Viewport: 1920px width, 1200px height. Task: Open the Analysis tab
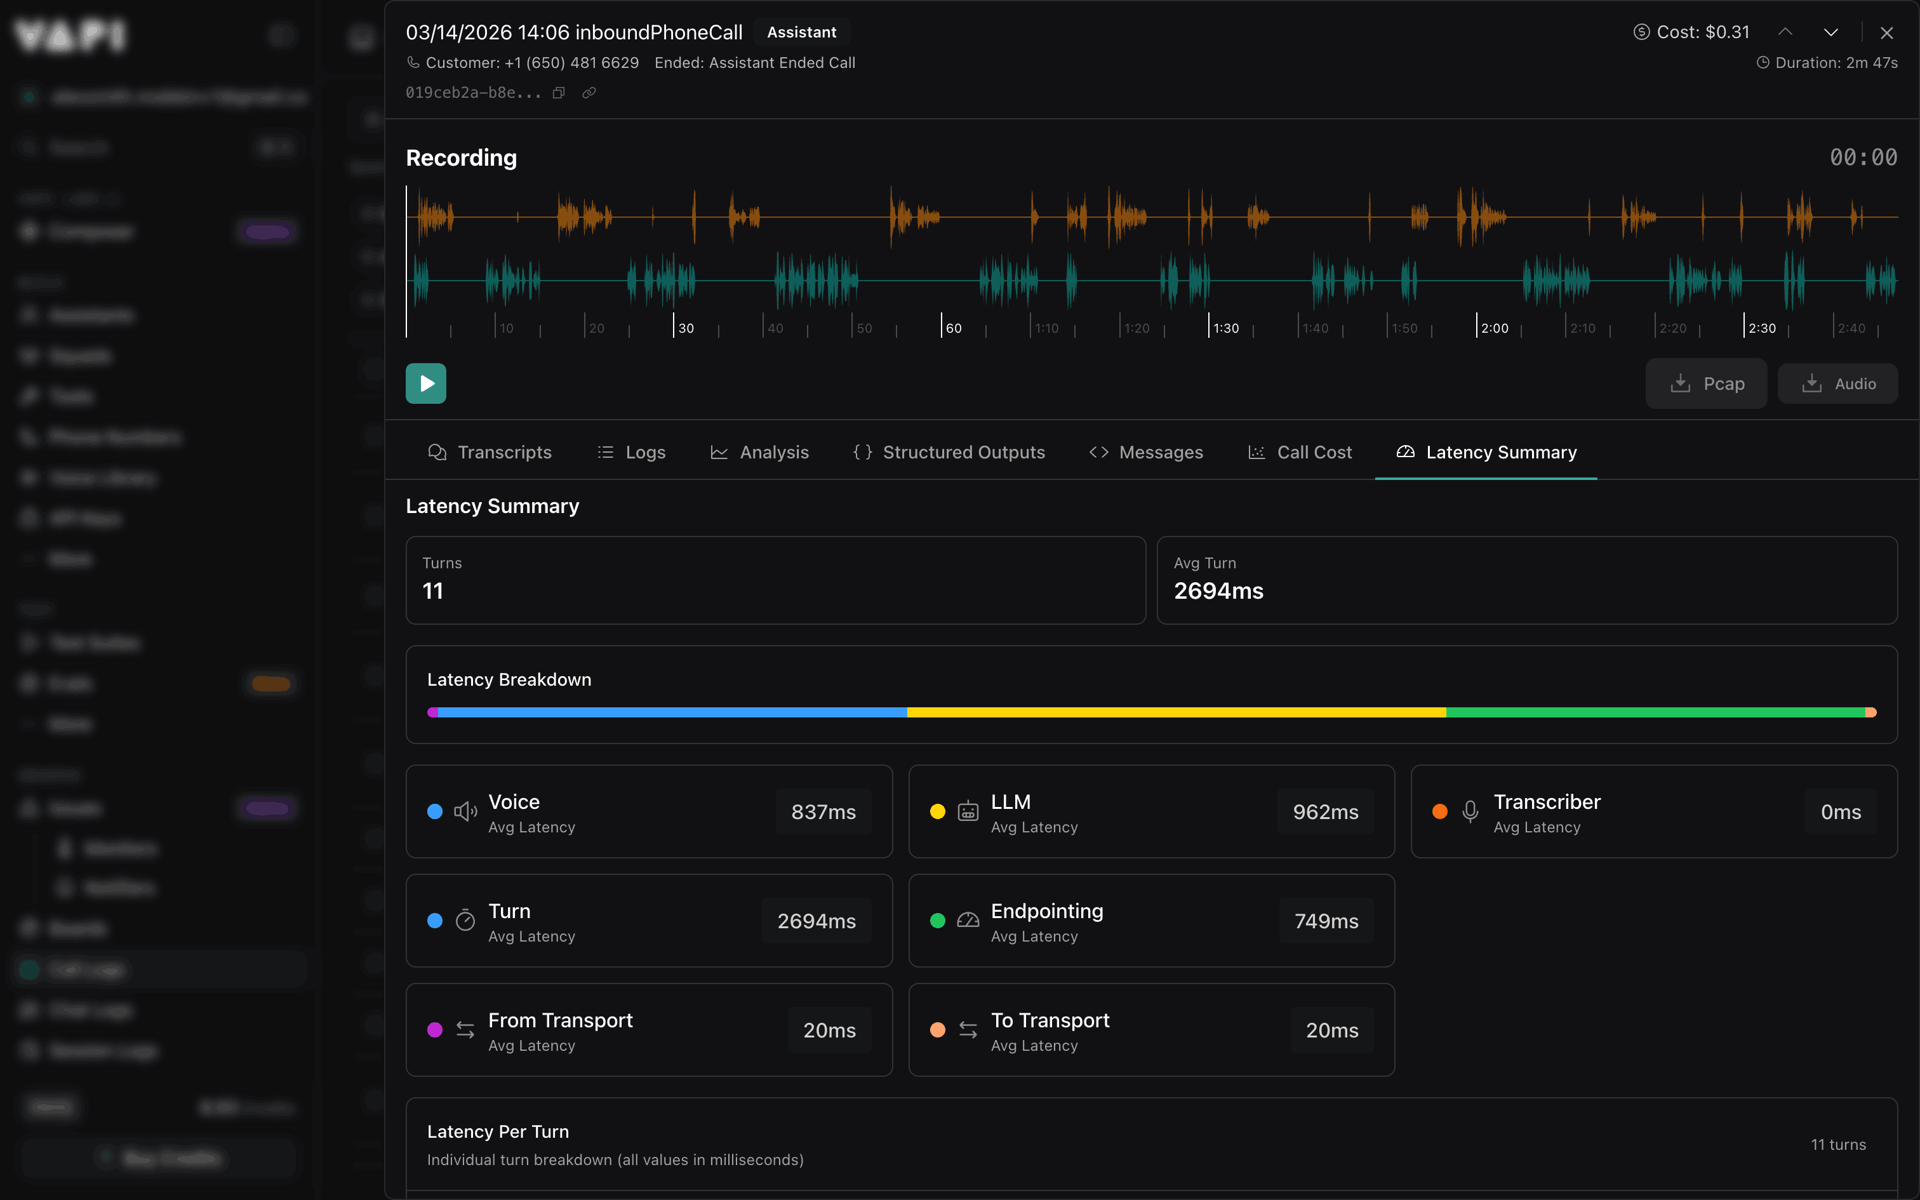[x=760, y=452]
